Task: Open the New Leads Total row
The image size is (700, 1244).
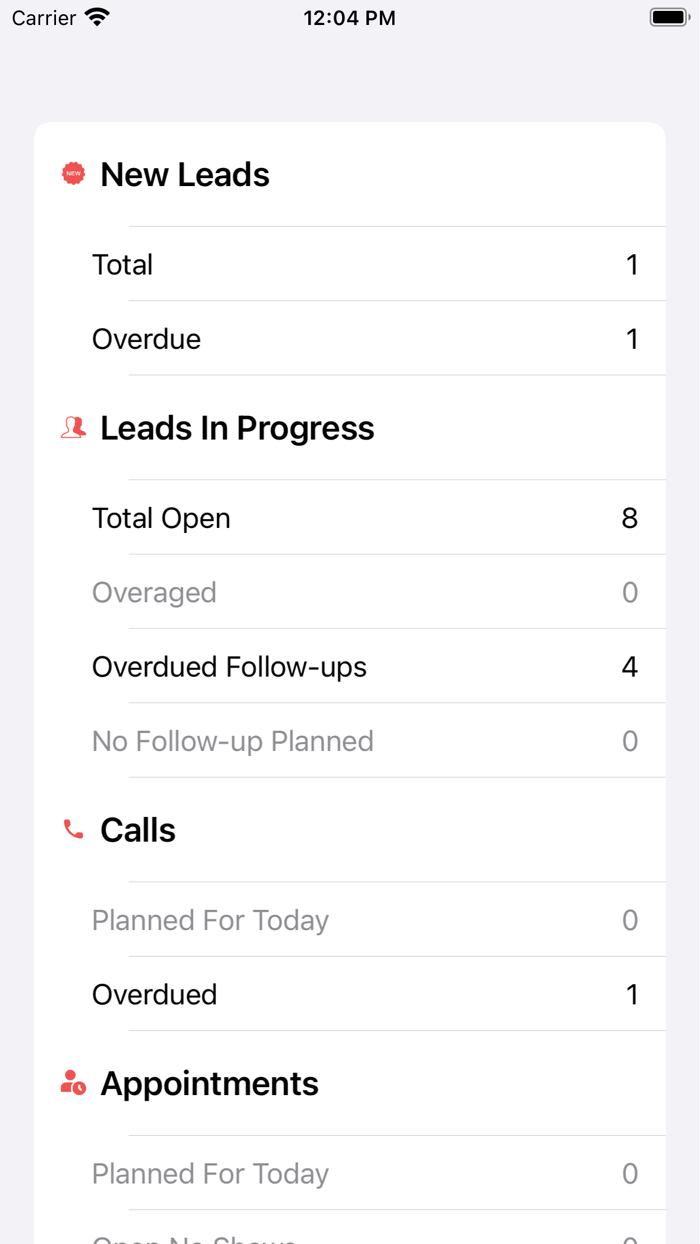Action: (x=364, y=265)
